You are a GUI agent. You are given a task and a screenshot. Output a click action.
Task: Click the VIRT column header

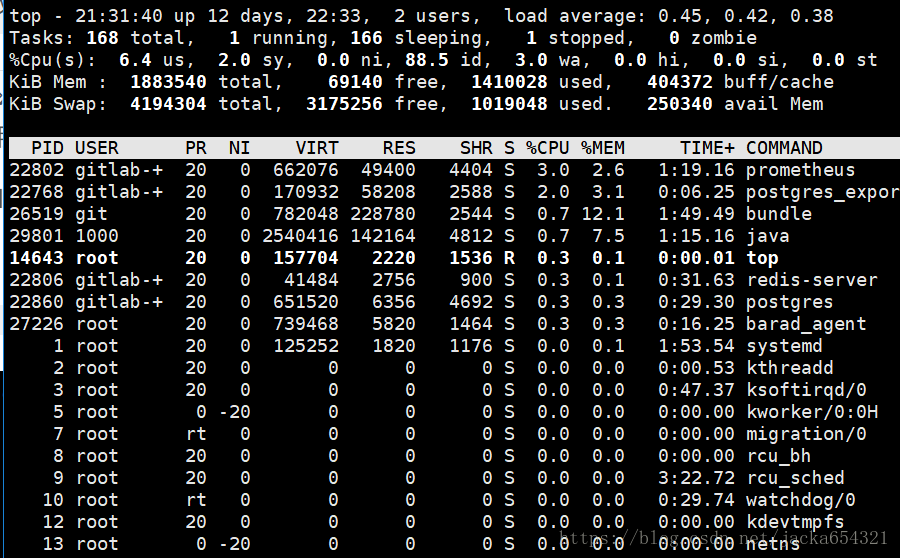tap(317, 148)
